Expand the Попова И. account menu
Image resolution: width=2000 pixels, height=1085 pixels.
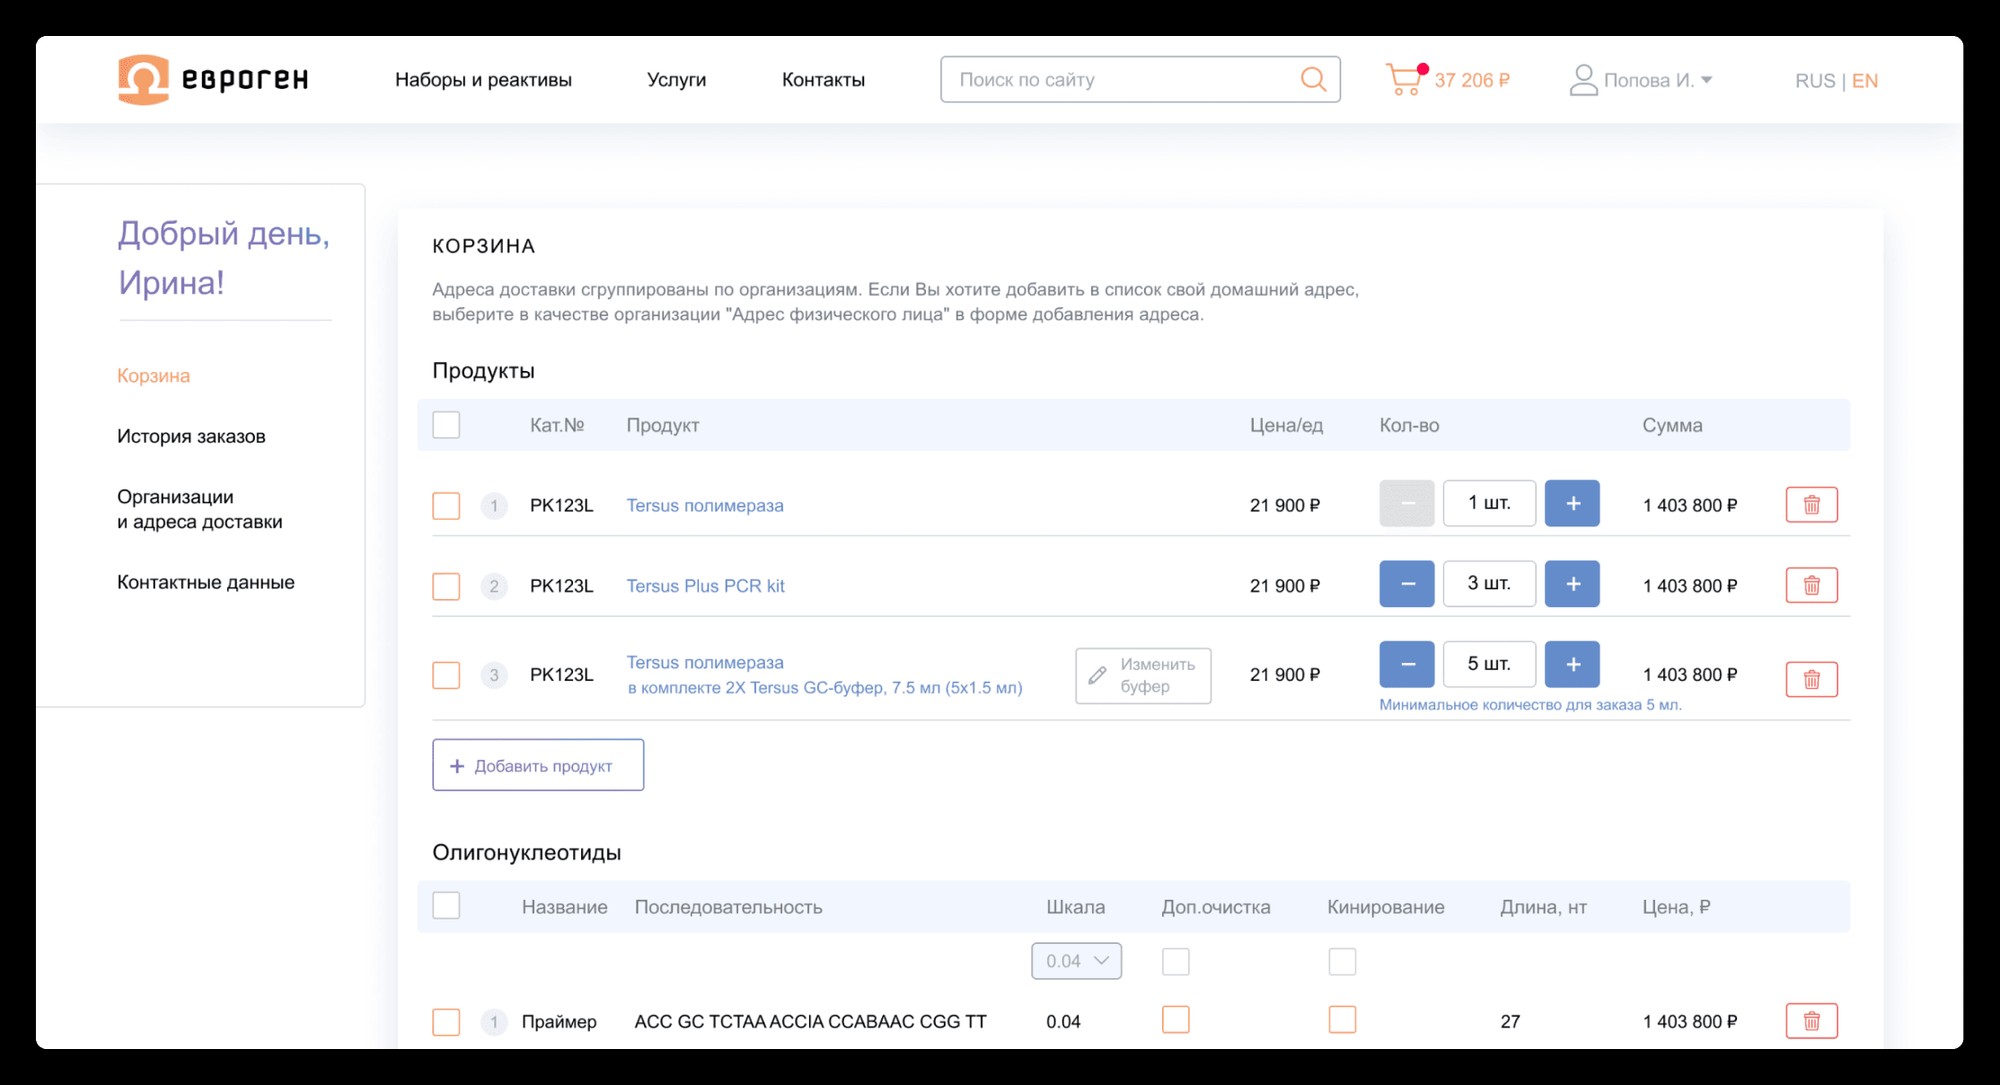click(x=1657, y=80)
